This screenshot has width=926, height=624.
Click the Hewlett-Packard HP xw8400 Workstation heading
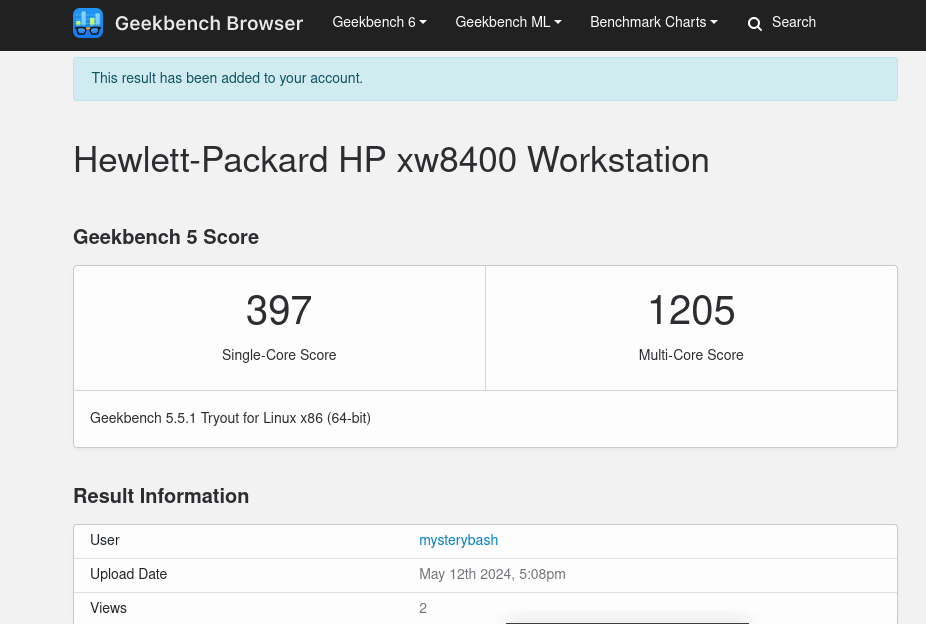391,160
